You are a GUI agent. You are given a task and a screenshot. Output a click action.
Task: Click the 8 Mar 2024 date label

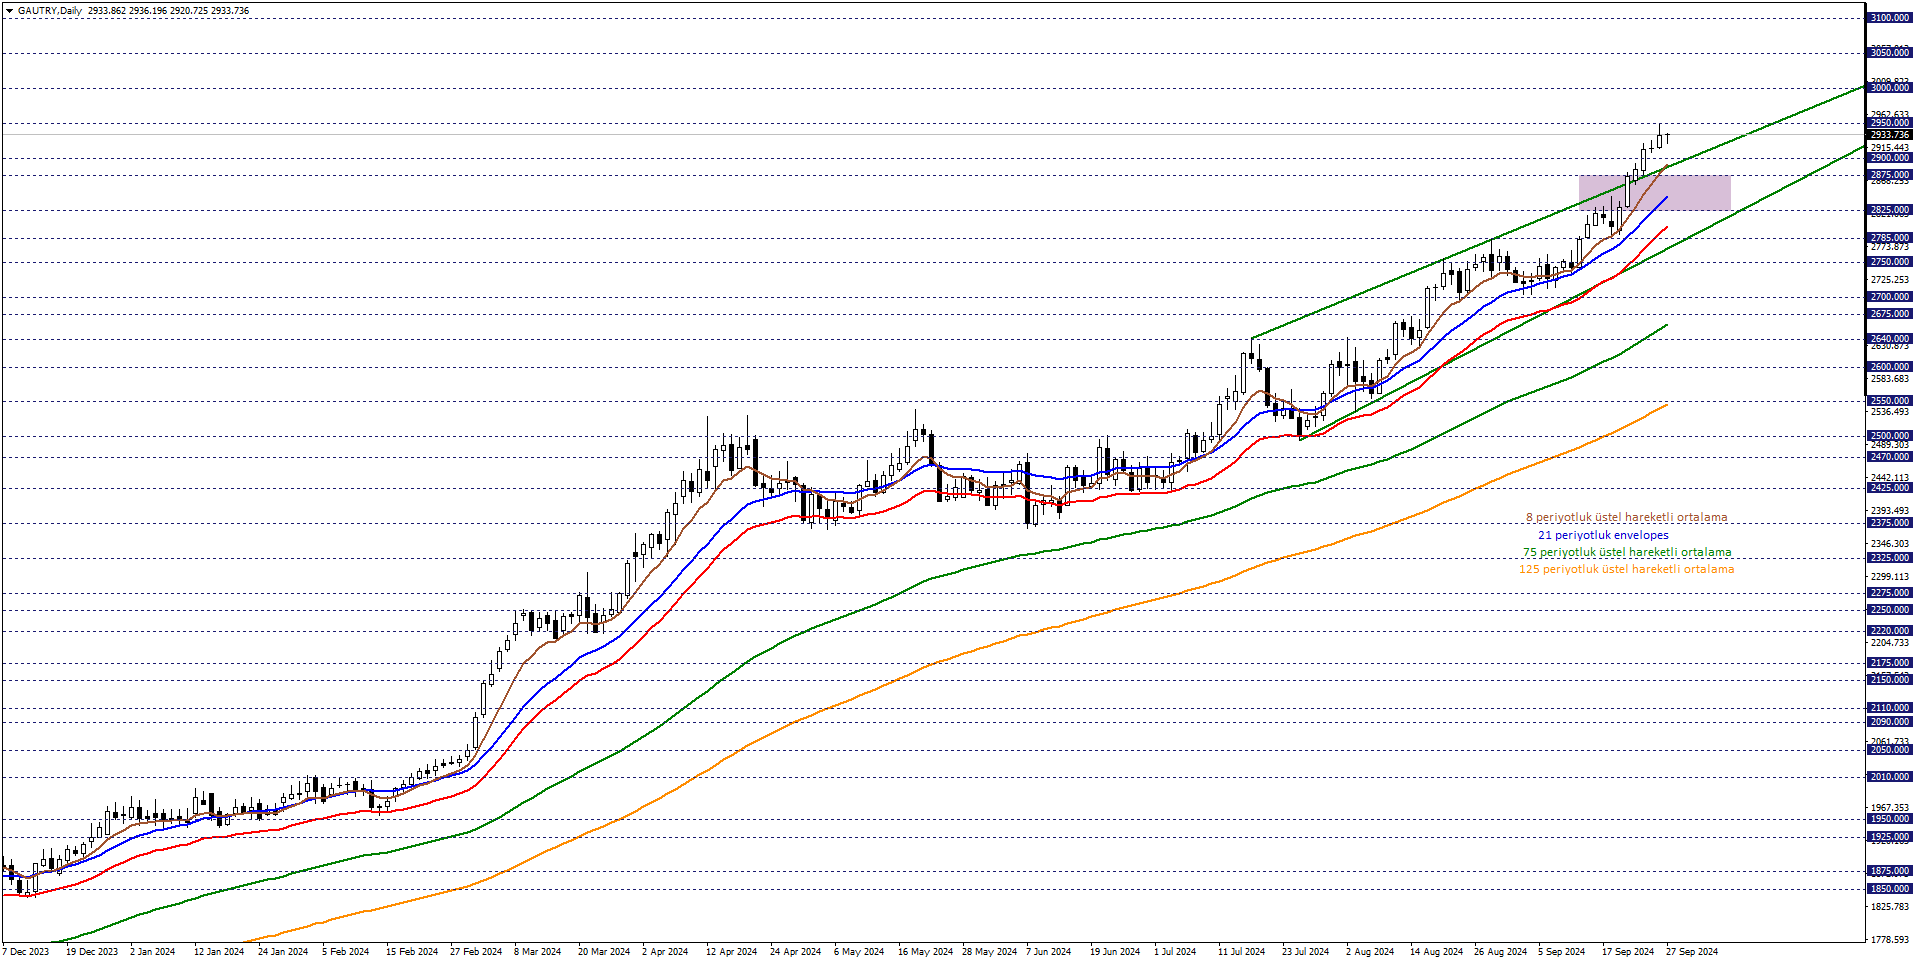pyautogui.click(x=538, y=952)
